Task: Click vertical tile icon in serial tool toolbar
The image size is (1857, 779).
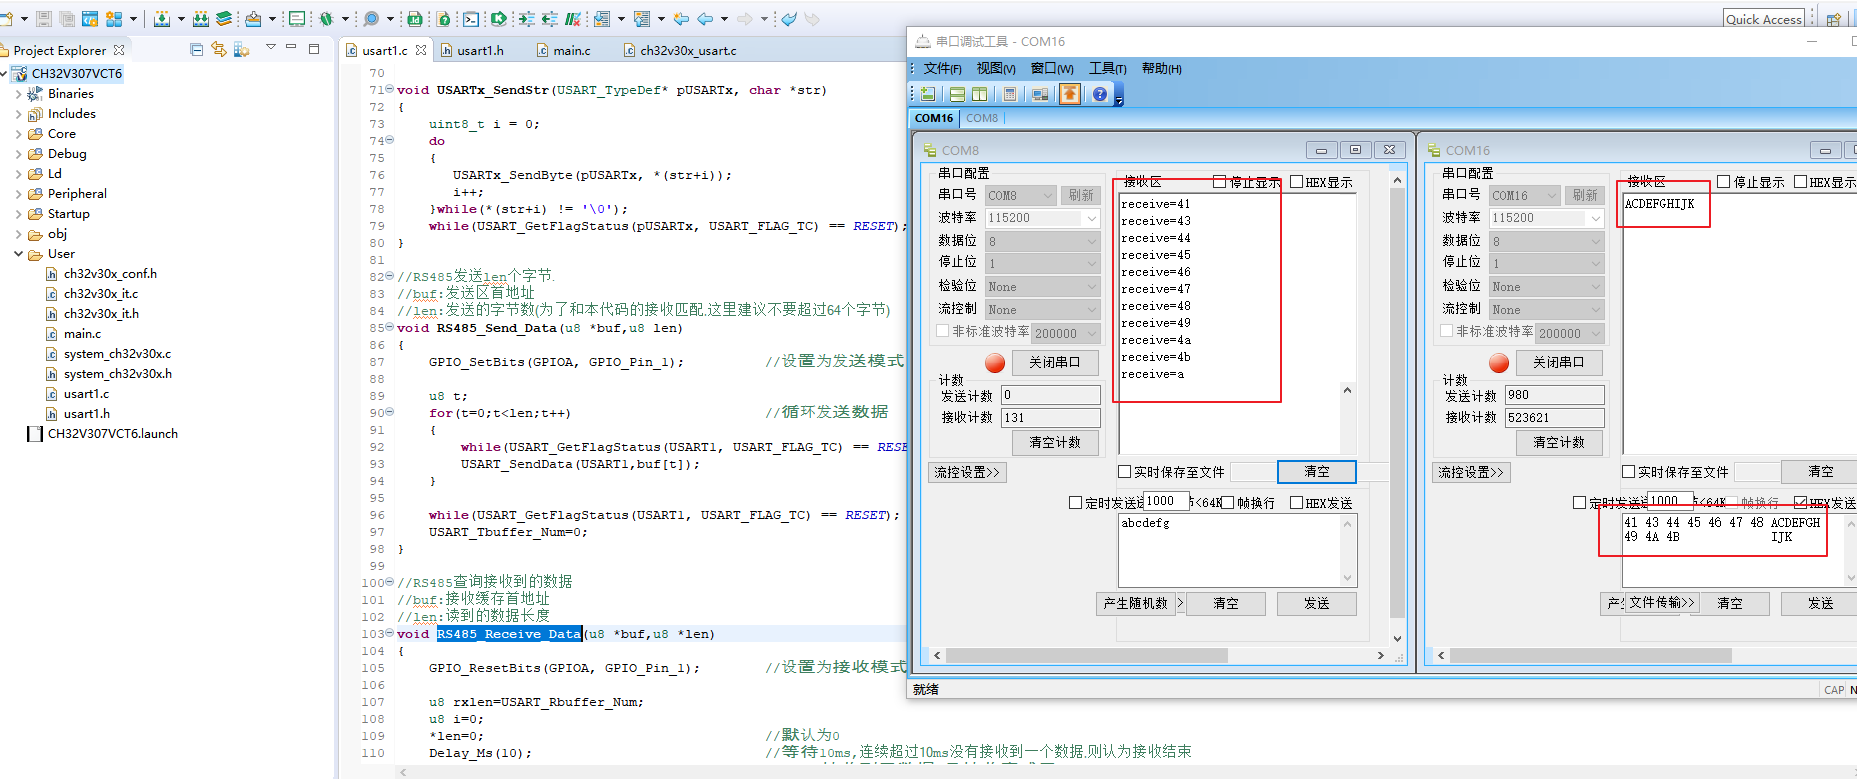Action: tap(979, 94)
